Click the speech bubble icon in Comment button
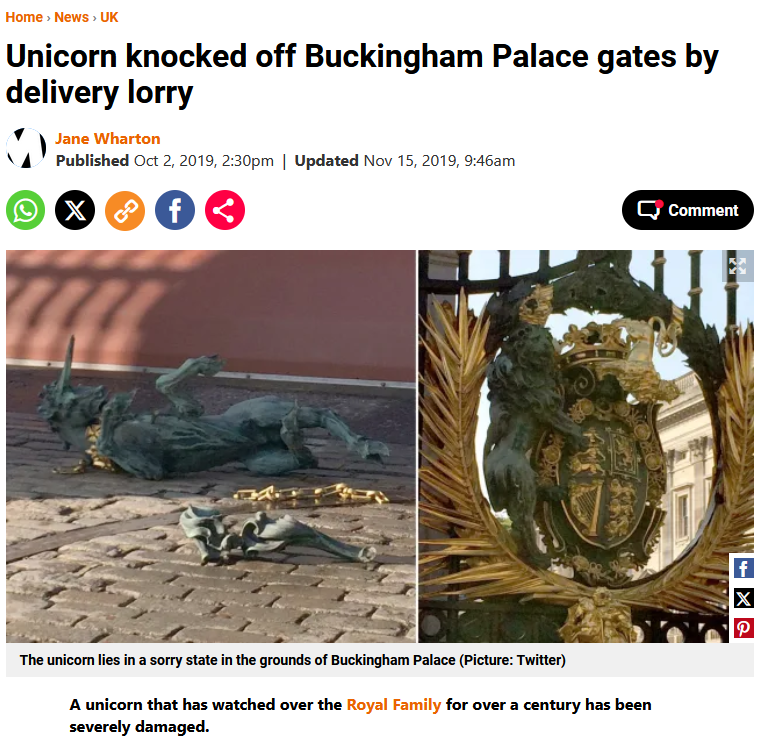 tap(650, 210)
